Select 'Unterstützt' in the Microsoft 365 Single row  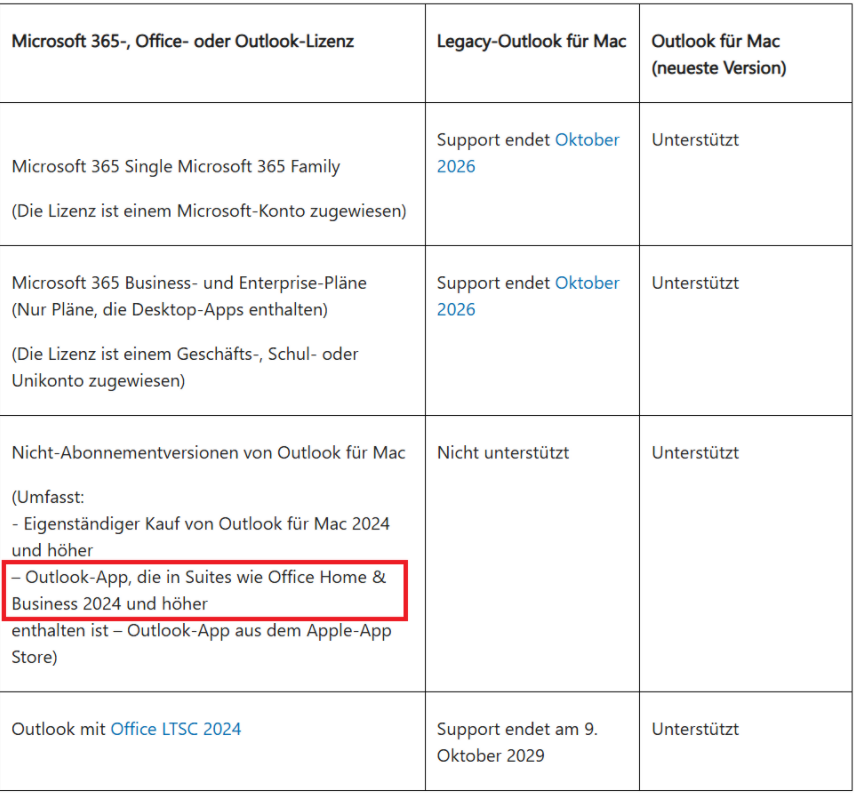click(x=695, y=140)
